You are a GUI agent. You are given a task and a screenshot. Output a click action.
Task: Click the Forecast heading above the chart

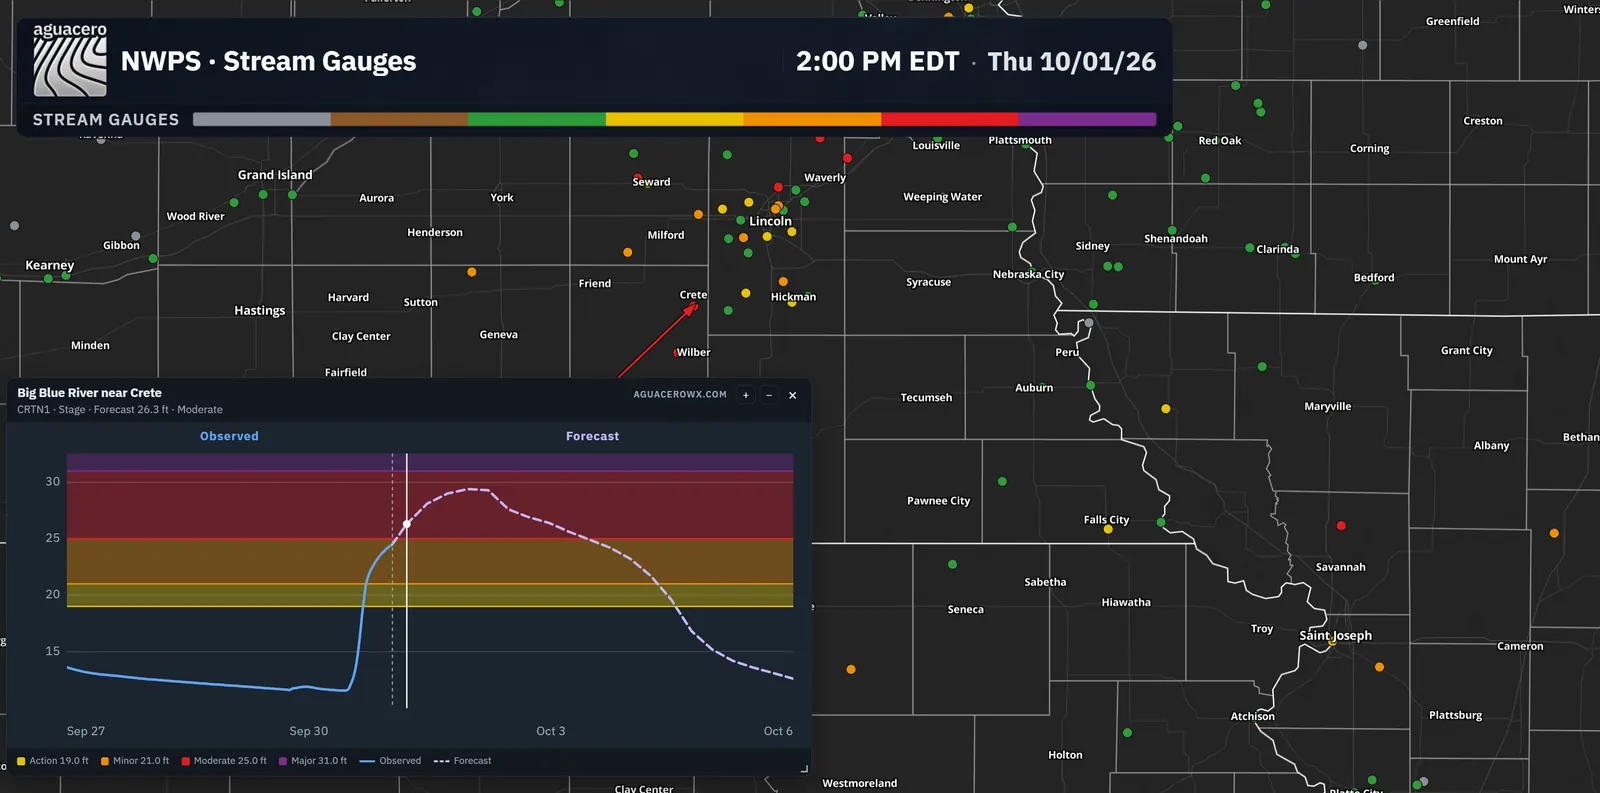click(x=592, y=436)
